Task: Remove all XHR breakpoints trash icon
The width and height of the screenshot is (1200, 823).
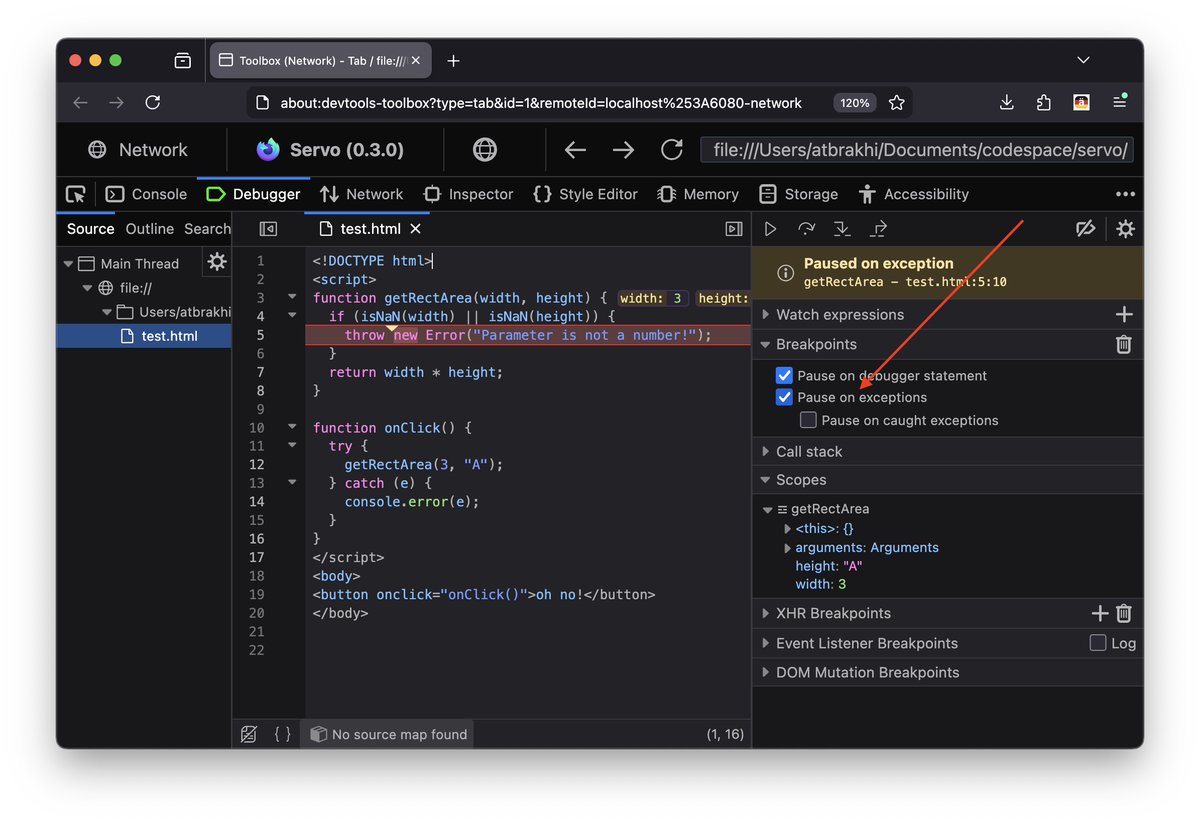Action: 1124,613
